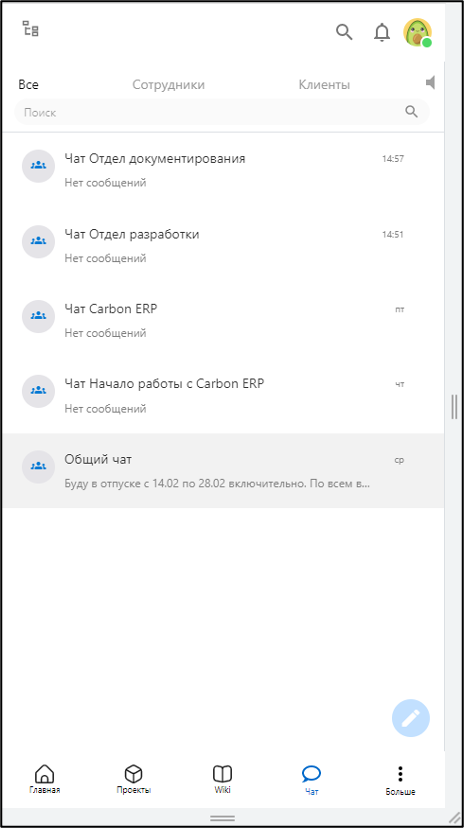
Task: Focus the Поиск chat search field
Action: pos(222,112)
